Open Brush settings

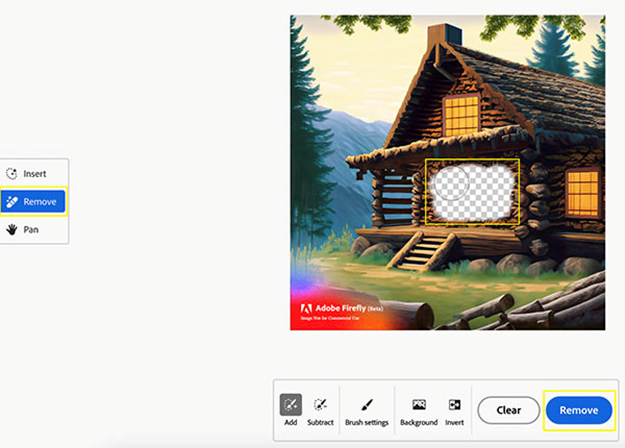367,411
